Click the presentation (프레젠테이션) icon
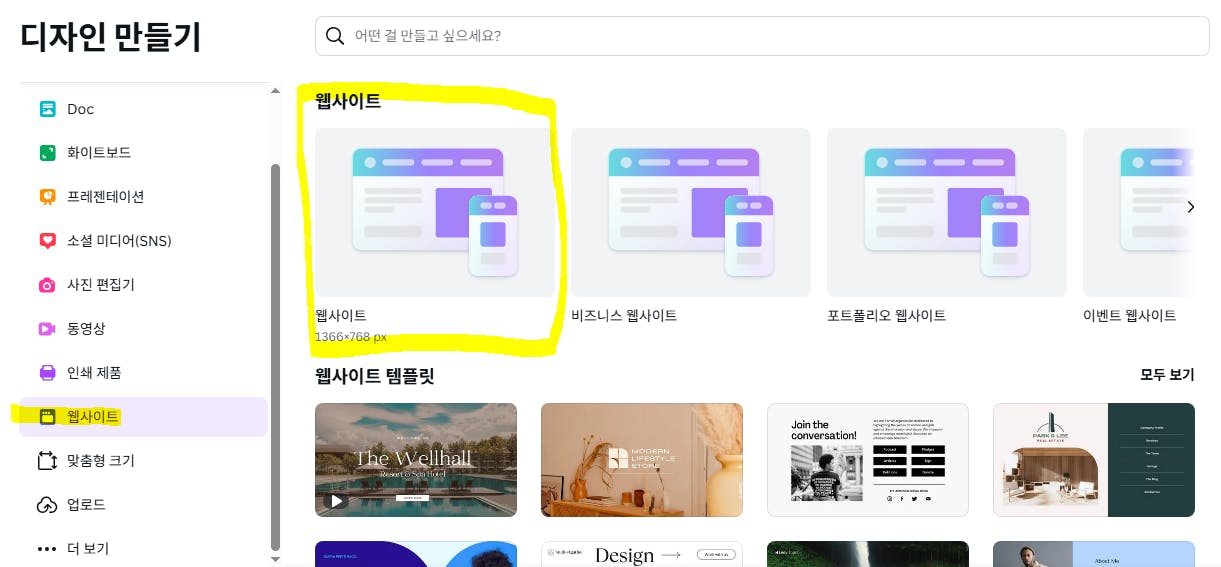Viewport: 1221px width, 567px height. (x=47, y=197)
